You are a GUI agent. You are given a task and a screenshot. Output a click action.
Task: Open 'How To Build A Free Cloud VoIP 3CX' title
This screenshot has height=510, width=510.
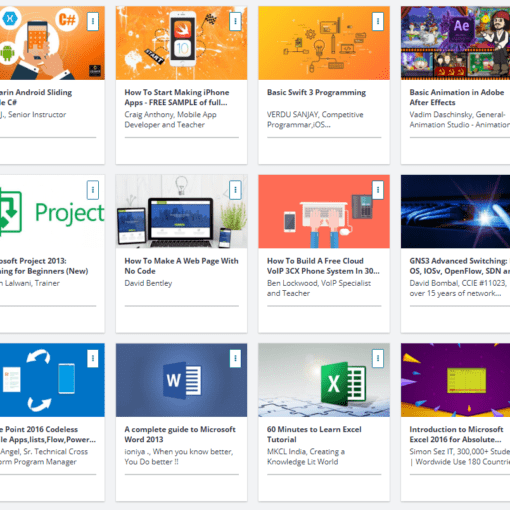(x=323, y=266)
